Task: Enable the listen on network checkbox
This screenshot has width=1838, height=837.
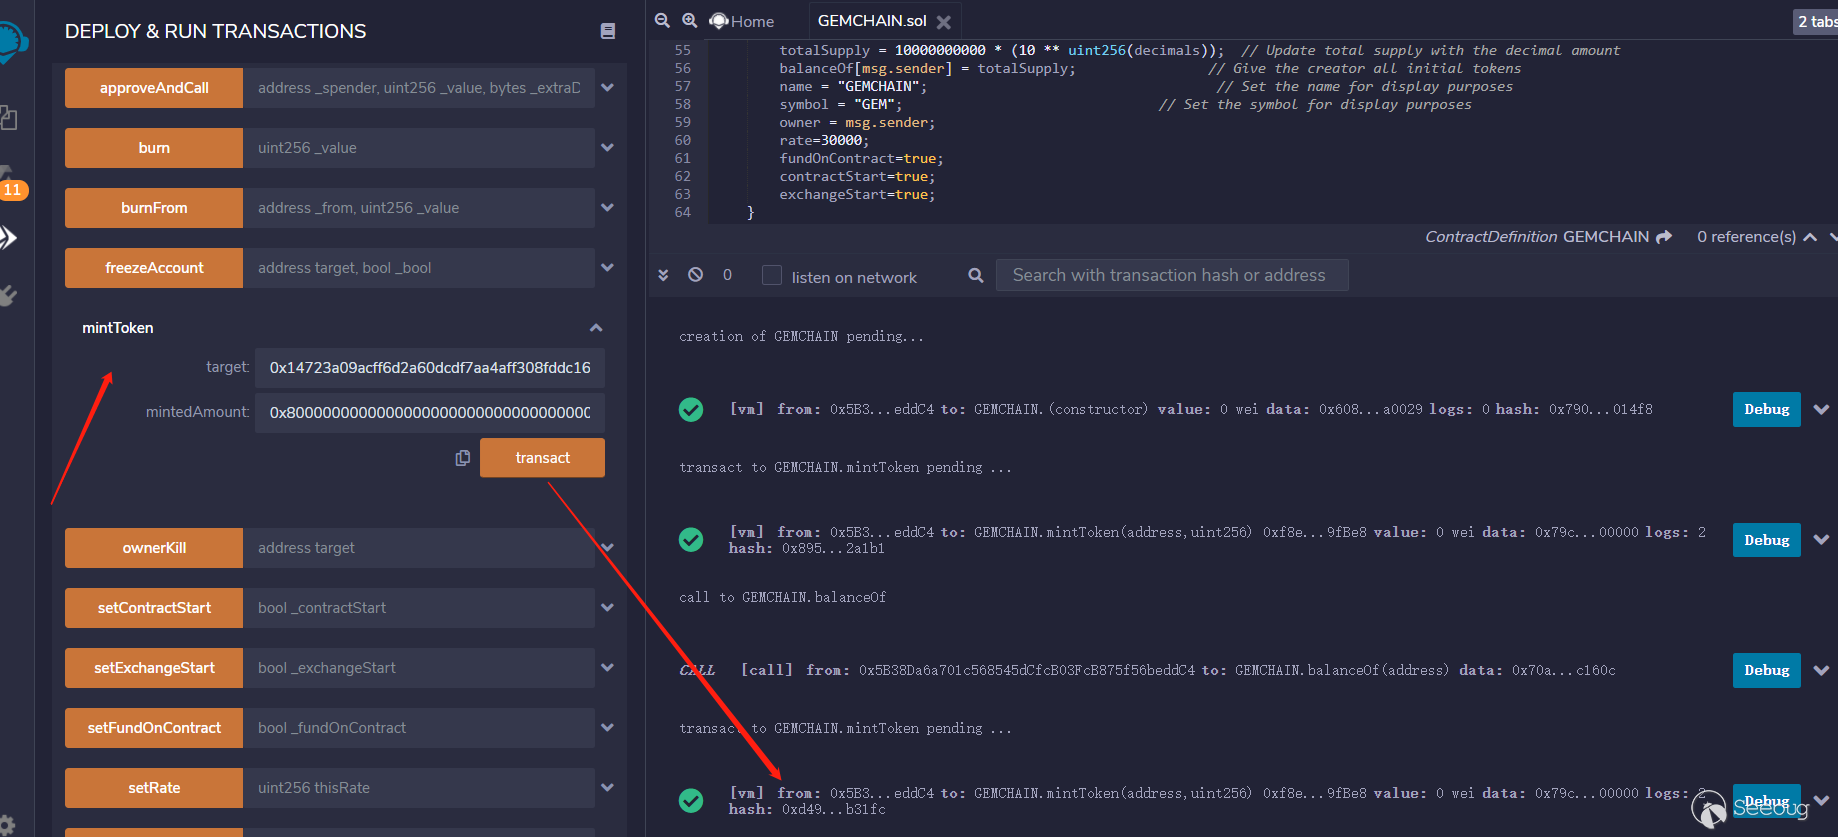Action: pyautogui.click(x=772, y=276)
